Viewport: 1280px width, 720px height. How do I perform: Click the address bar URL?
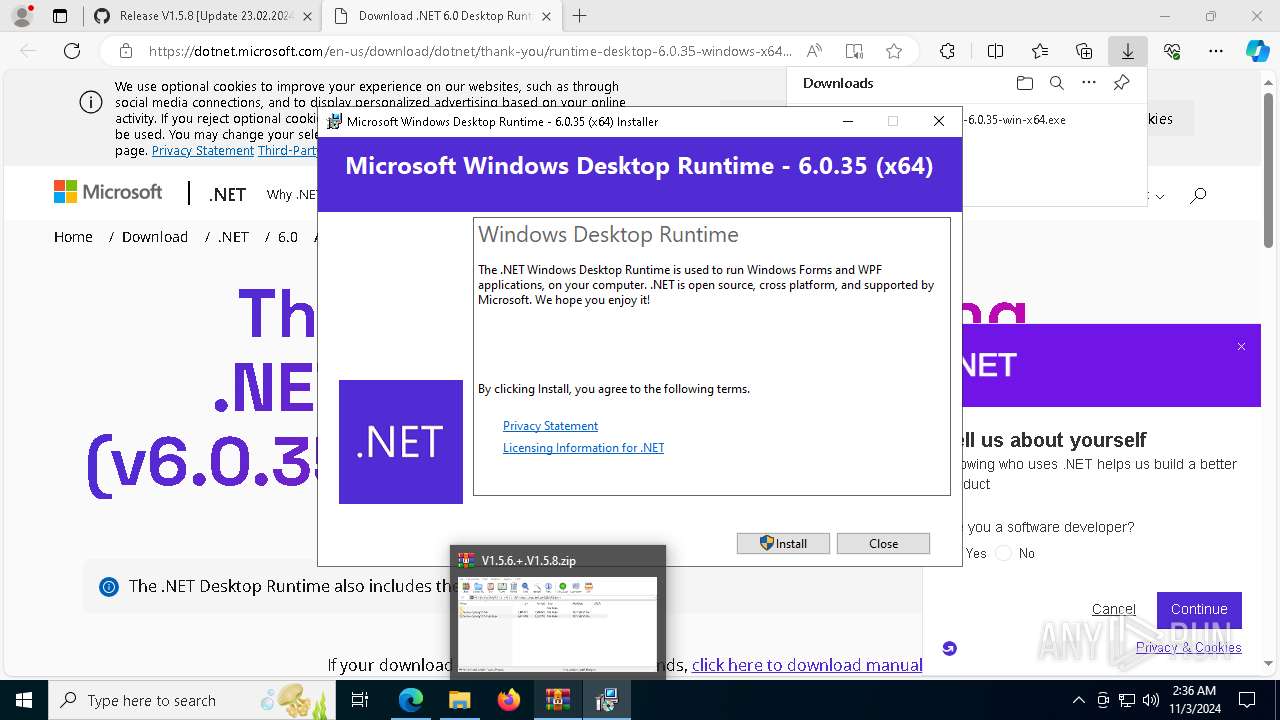pos(470,51)
